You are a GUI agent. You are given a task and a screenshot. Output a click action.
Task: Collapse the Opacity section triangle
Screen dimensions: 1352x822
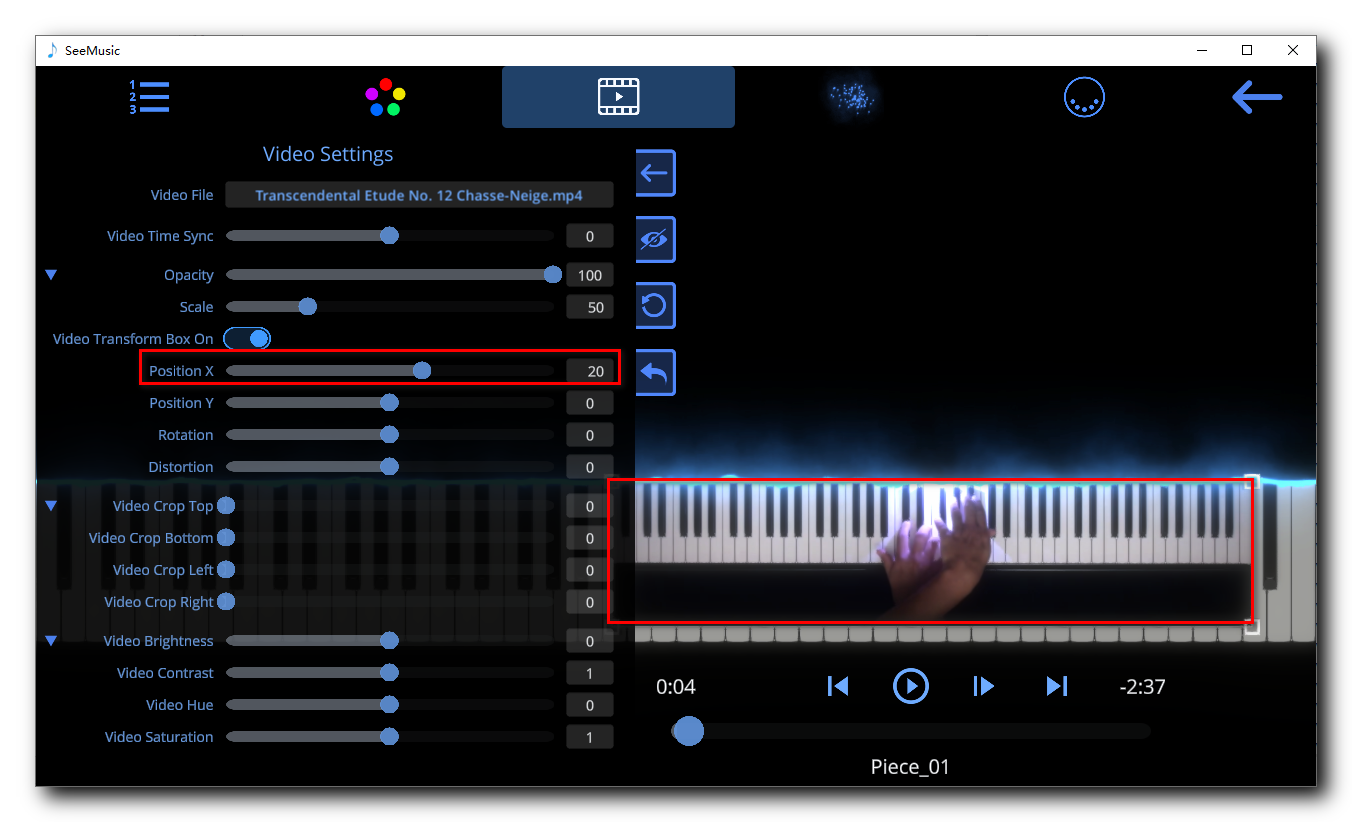51,274
